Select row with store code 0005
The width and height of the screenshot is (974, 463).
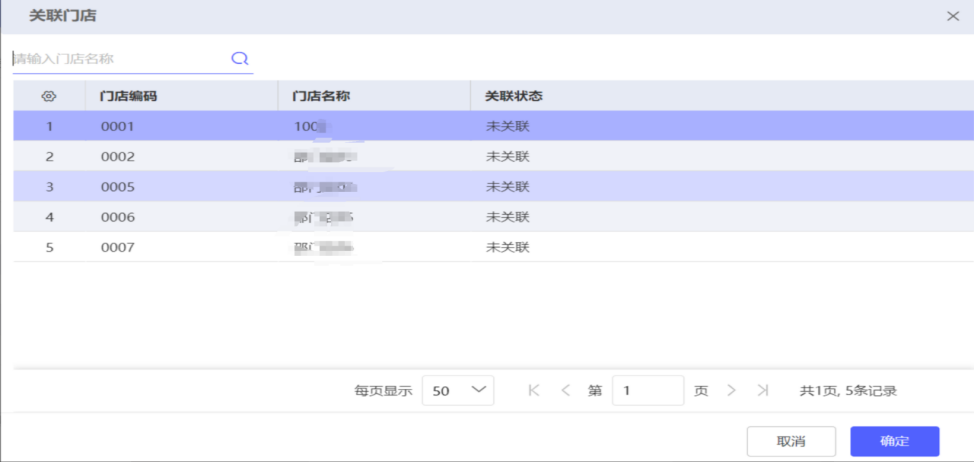click(117, 187)
